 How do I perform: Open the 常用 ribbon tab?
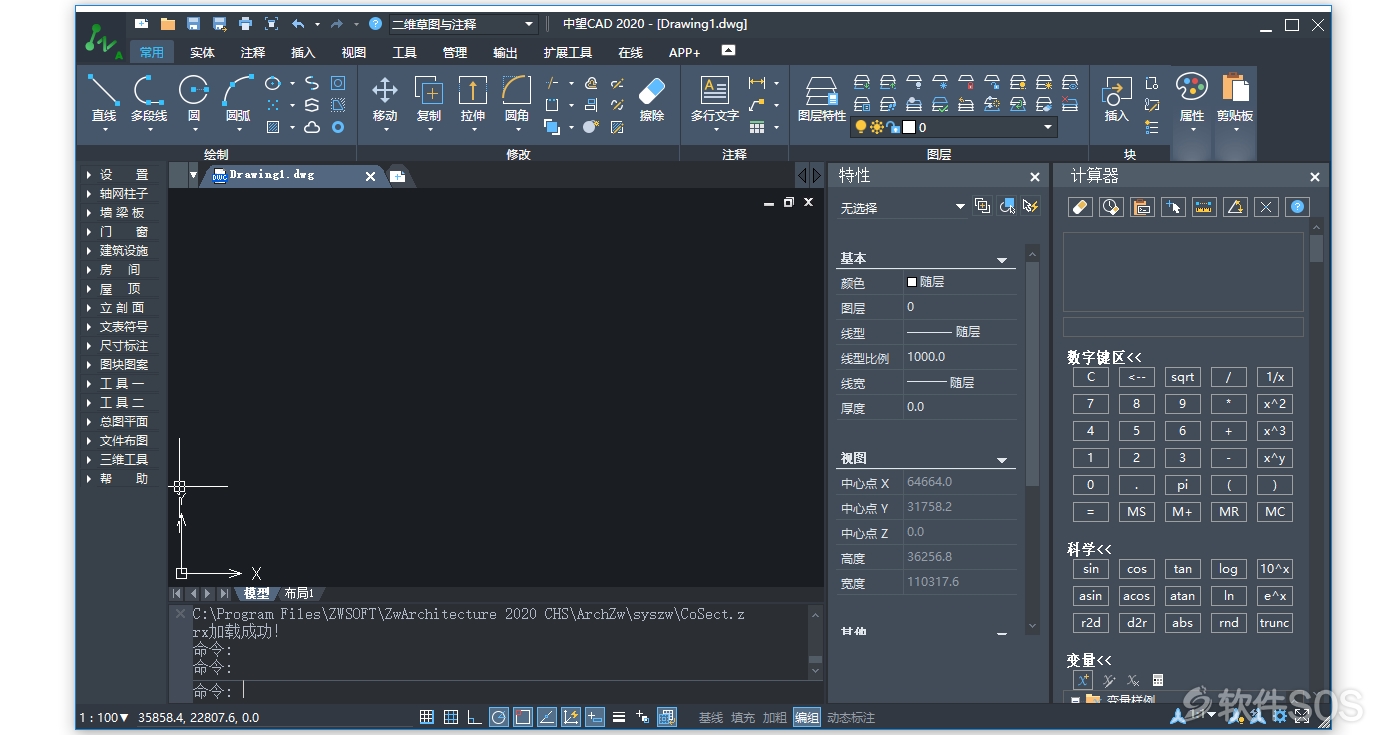tap(152, 52)
